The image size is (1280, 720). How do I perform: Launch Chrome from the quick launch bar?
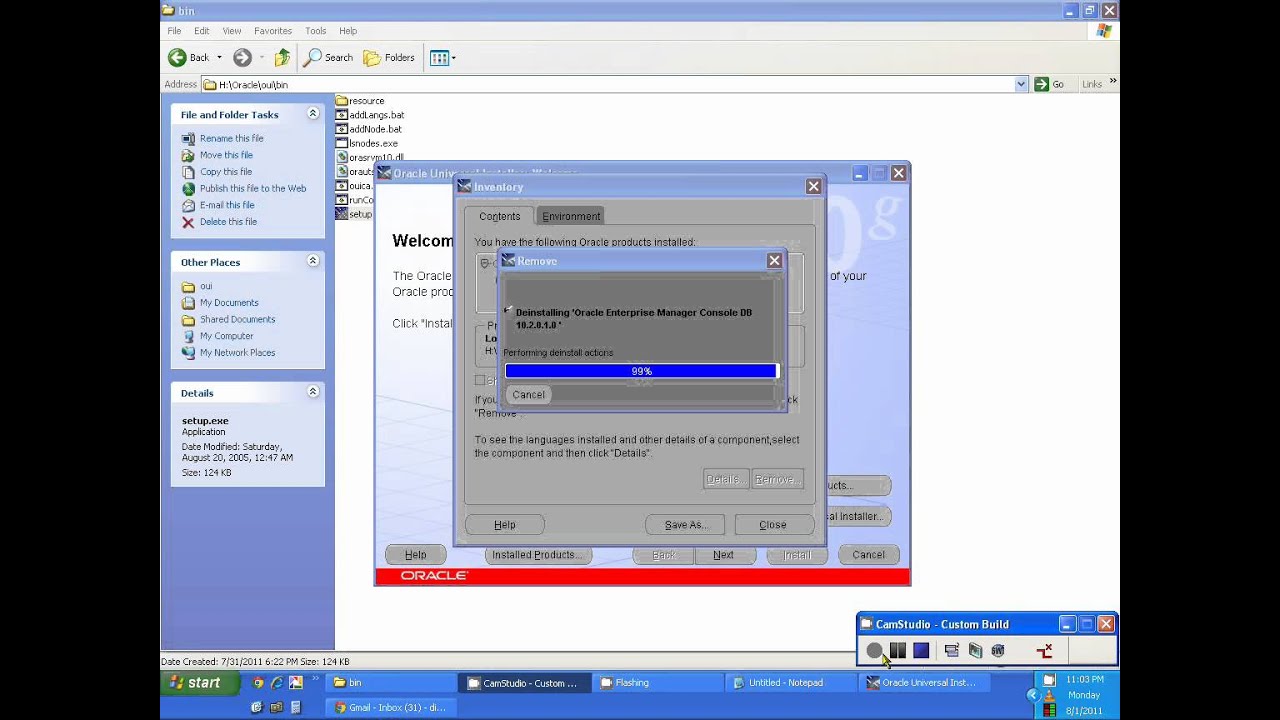[259, 683]
